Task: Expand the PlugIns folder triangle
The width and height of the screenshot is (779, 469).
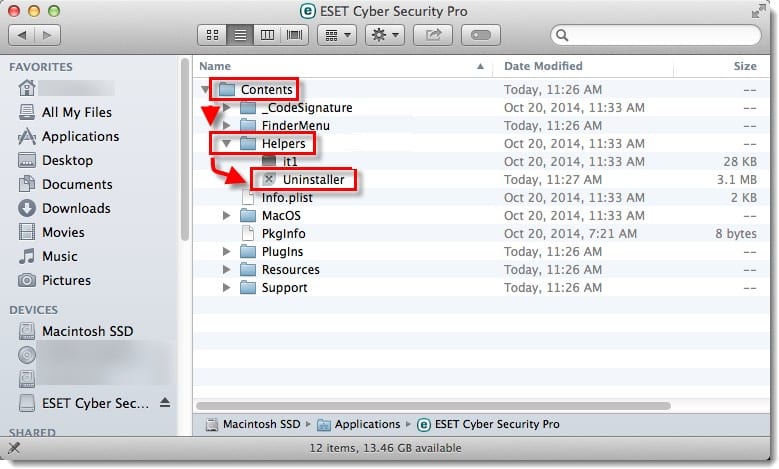Action: pyautogui.click(x=226, y=251)
